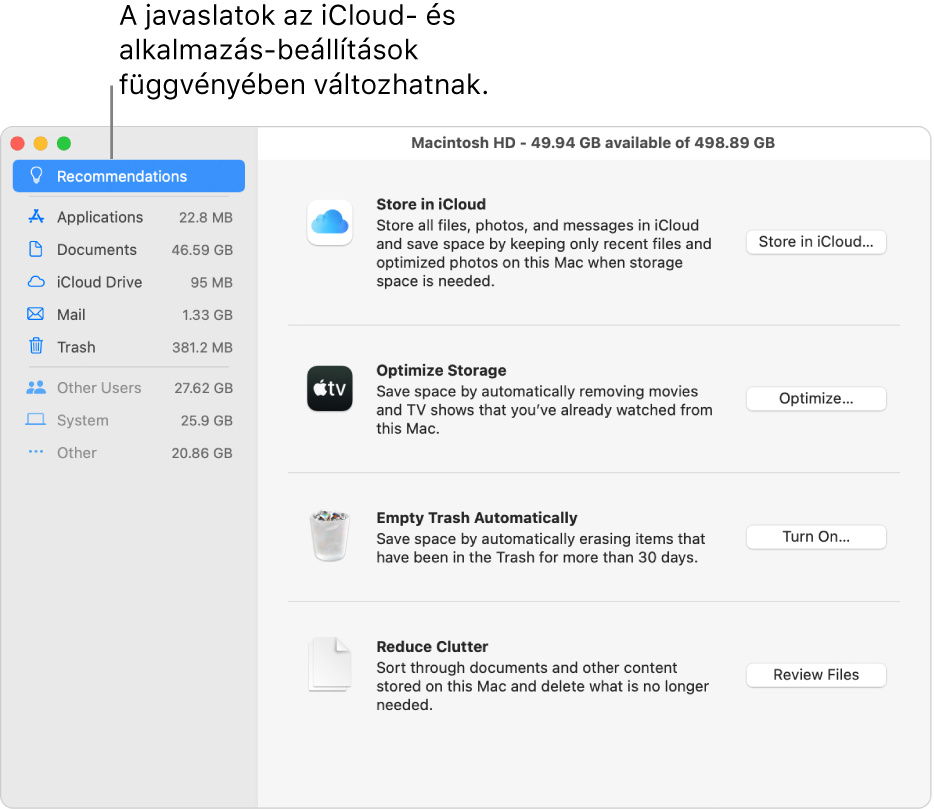Viewport: 934px width, 809px height.
Task: Click the iCloud Drive cloud icon
Action: 36,281
